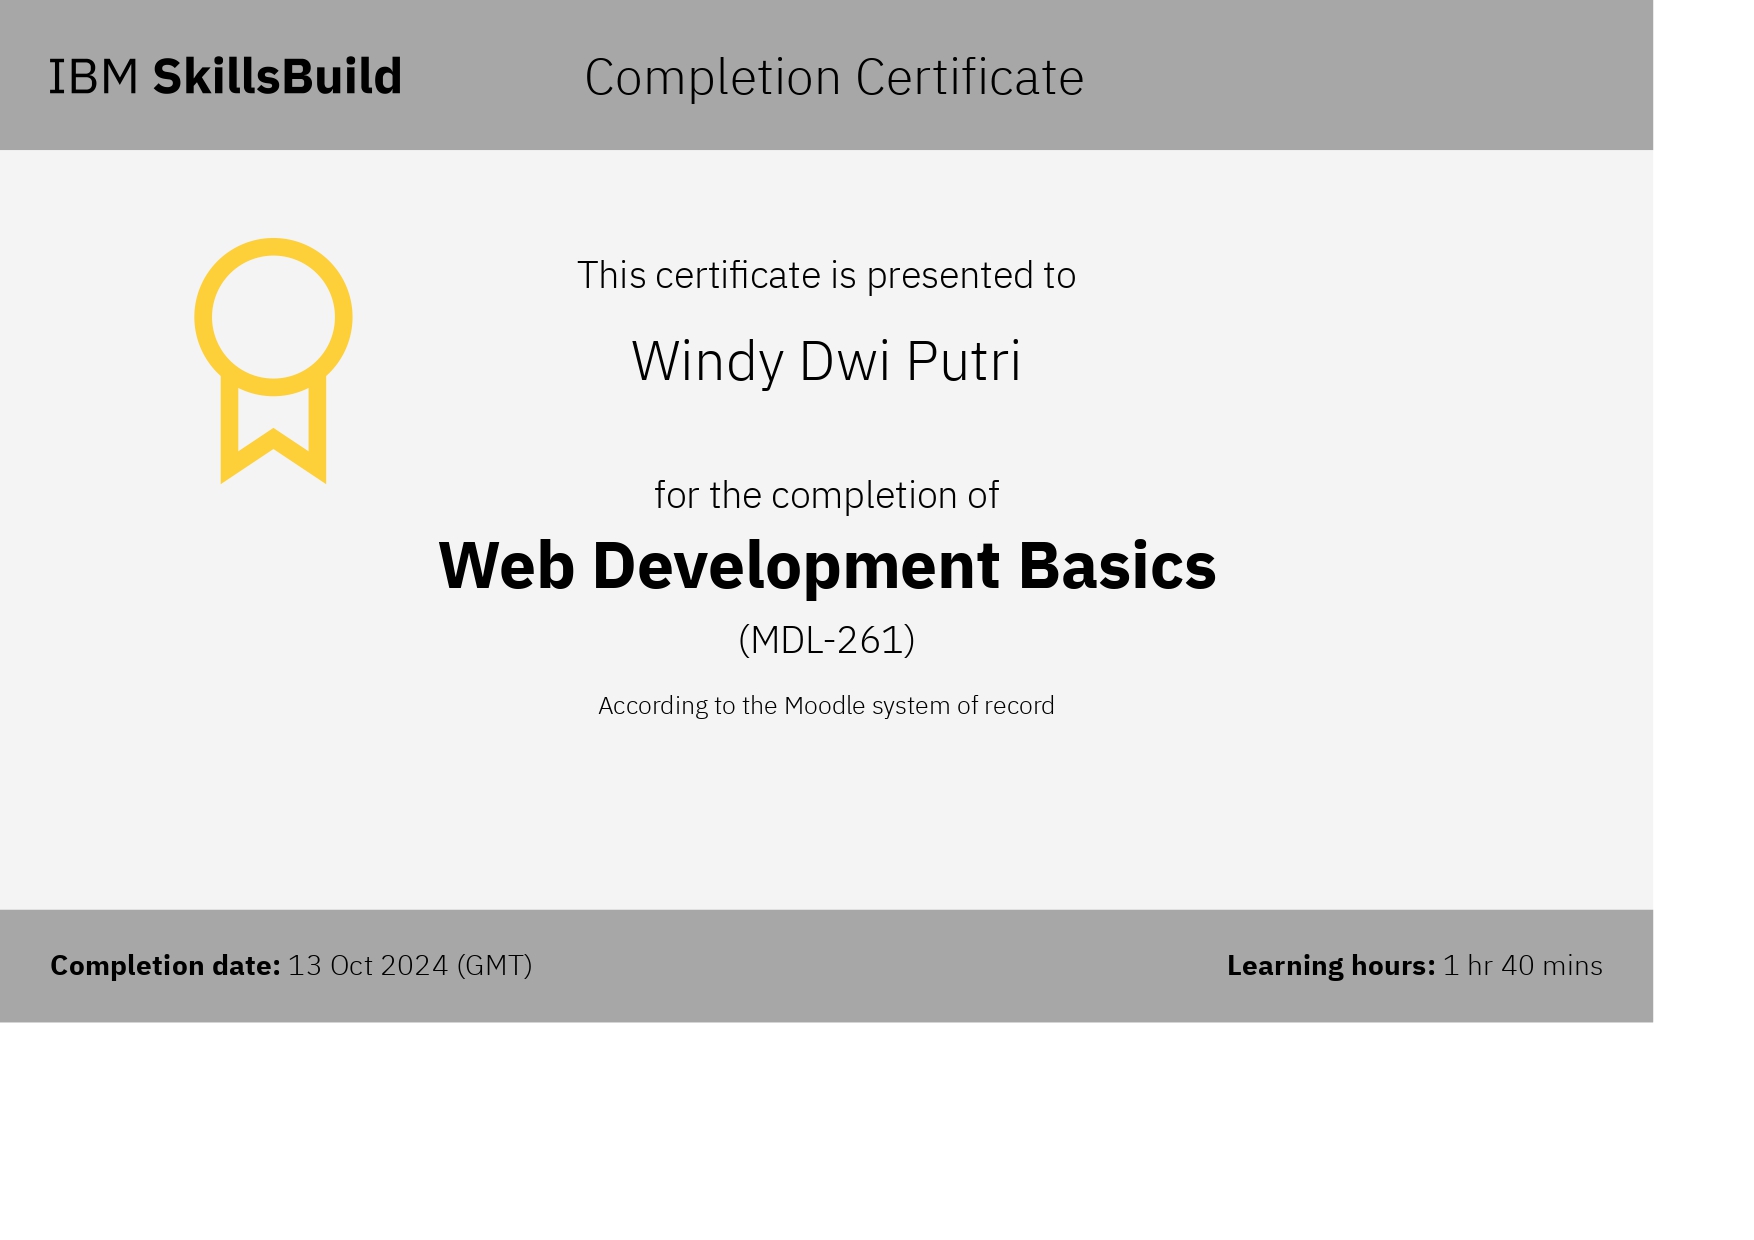Click the Completion date label

pos(165,966)
